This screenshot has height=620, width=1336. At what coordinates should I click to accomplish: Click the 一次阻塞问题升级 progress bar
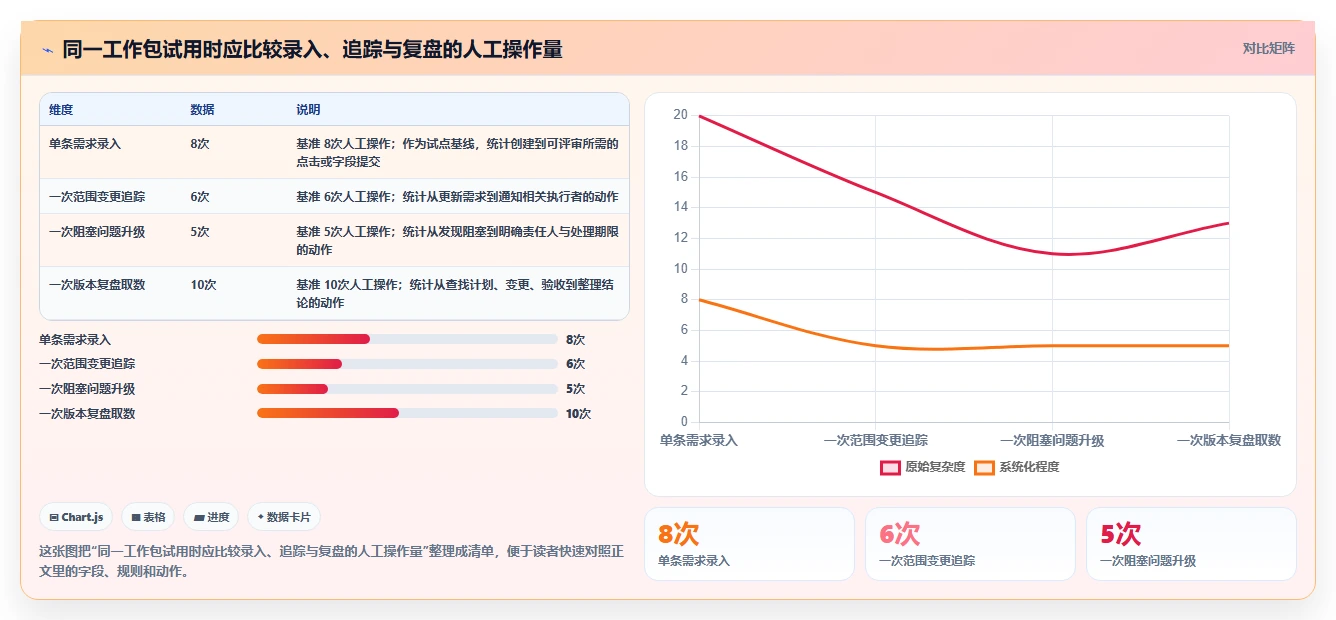pos(407,389)
